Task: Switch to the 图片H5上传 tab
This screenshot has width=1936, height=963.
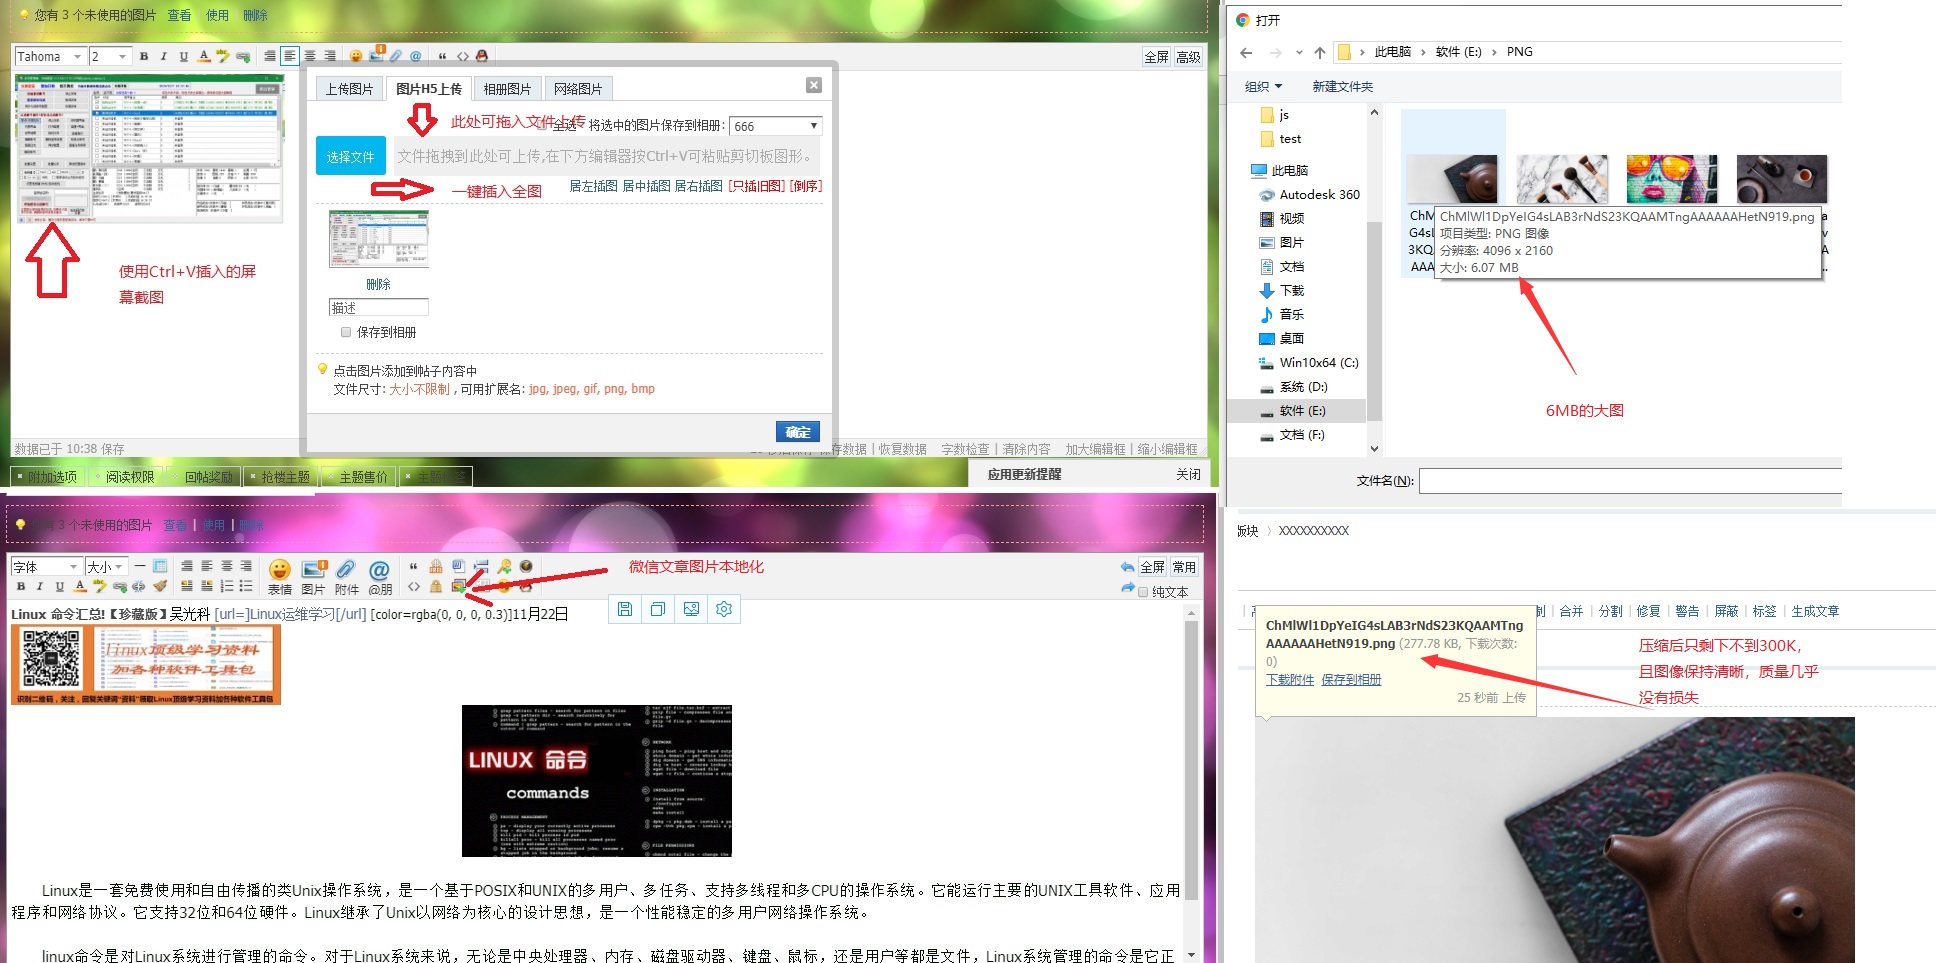Action: (429, 89)
